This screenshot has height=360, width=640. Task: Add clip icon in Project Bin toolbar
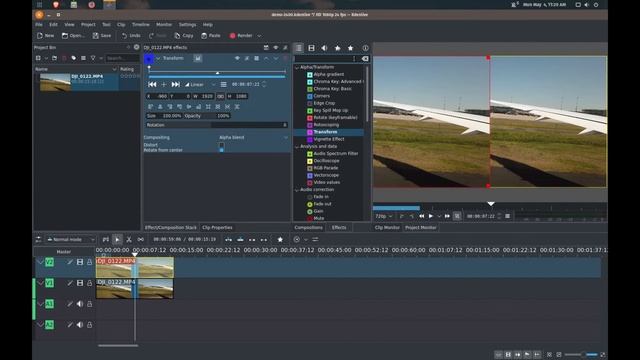click(38, 58)
